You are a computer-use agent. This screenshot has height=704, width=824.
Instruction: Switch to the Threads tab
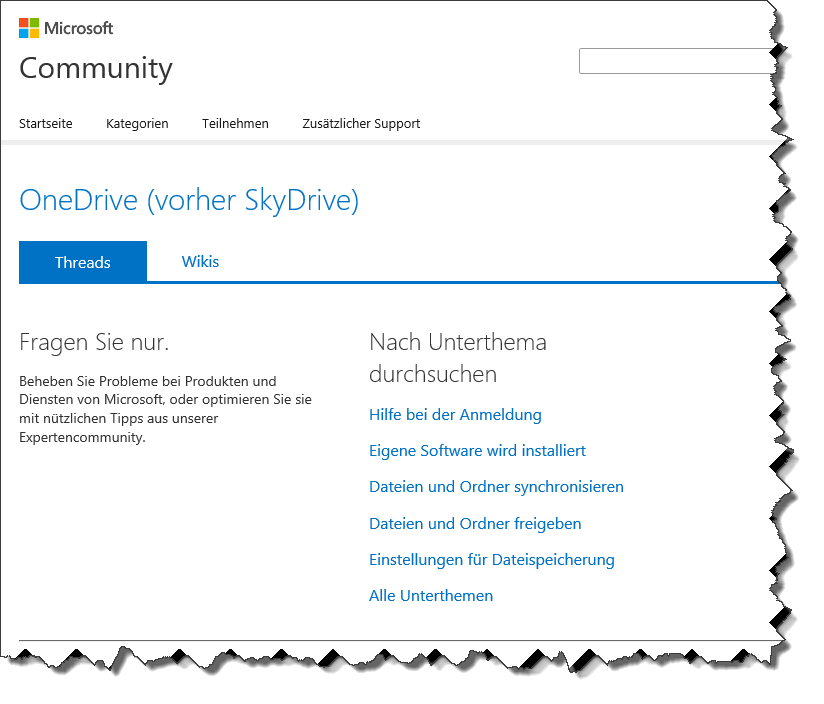click(83, 262)
